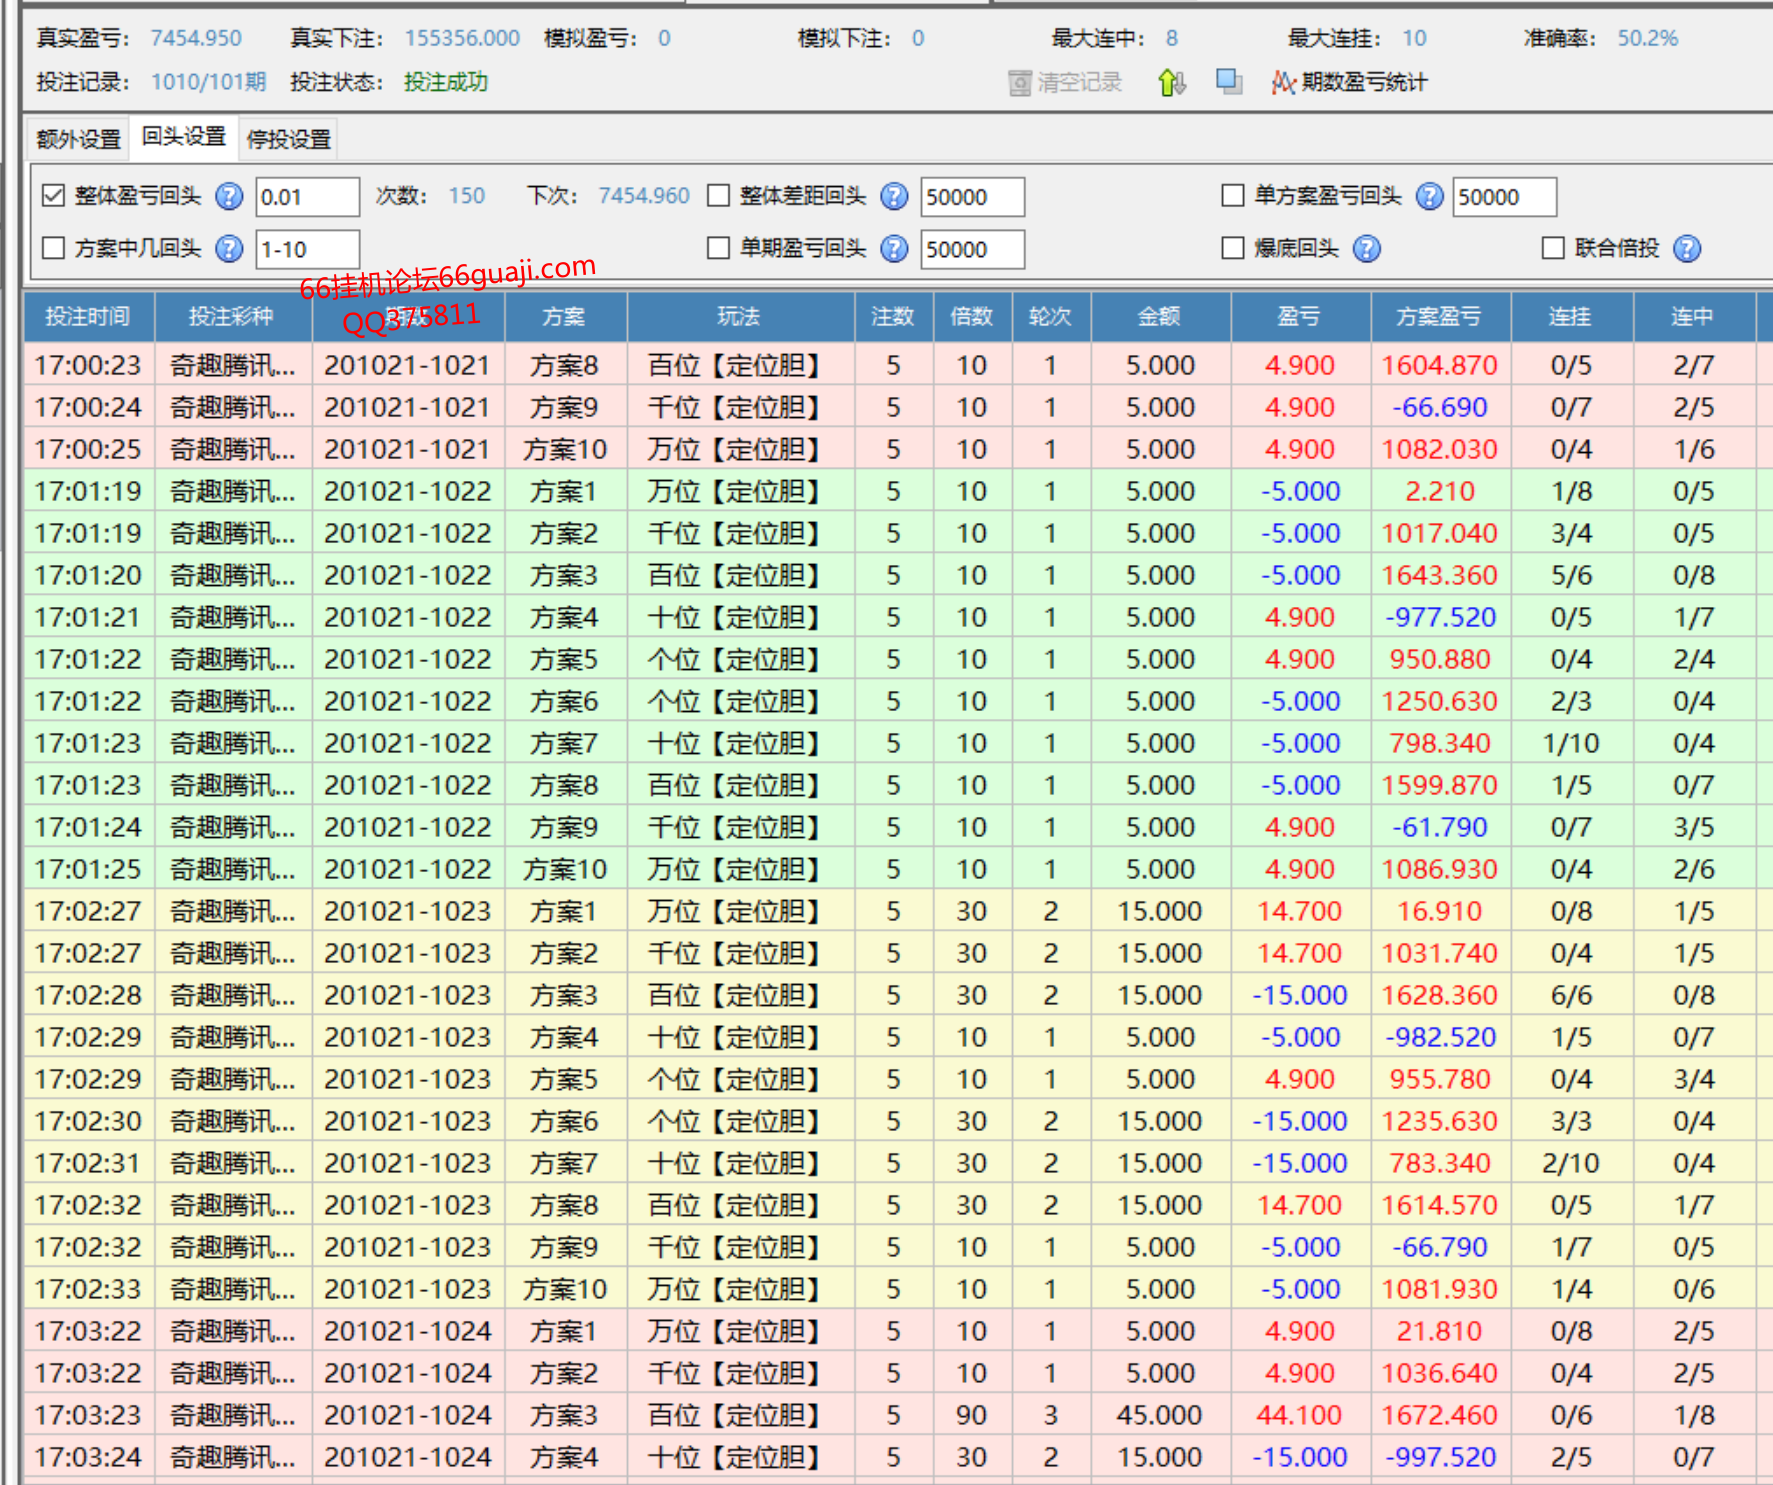Switch to the 回头设置 tab
Screen dimensions: 1773x1485
(183, 137)
